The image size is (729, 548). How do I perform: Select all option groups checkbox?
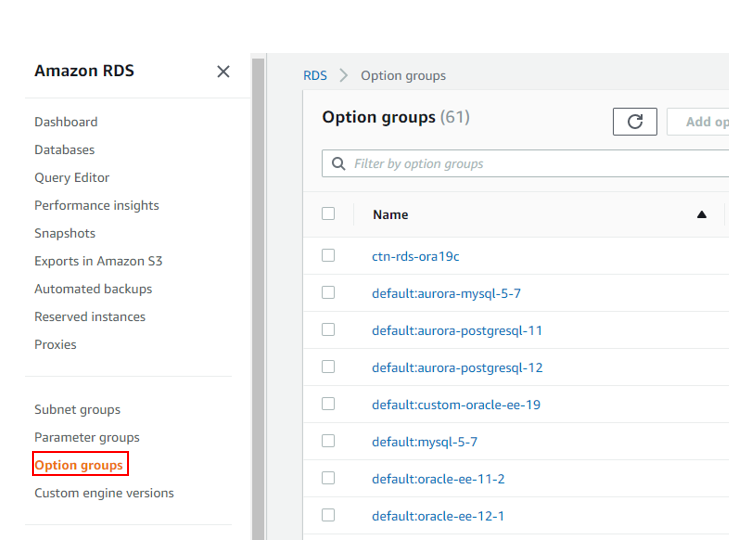[328, 214]
